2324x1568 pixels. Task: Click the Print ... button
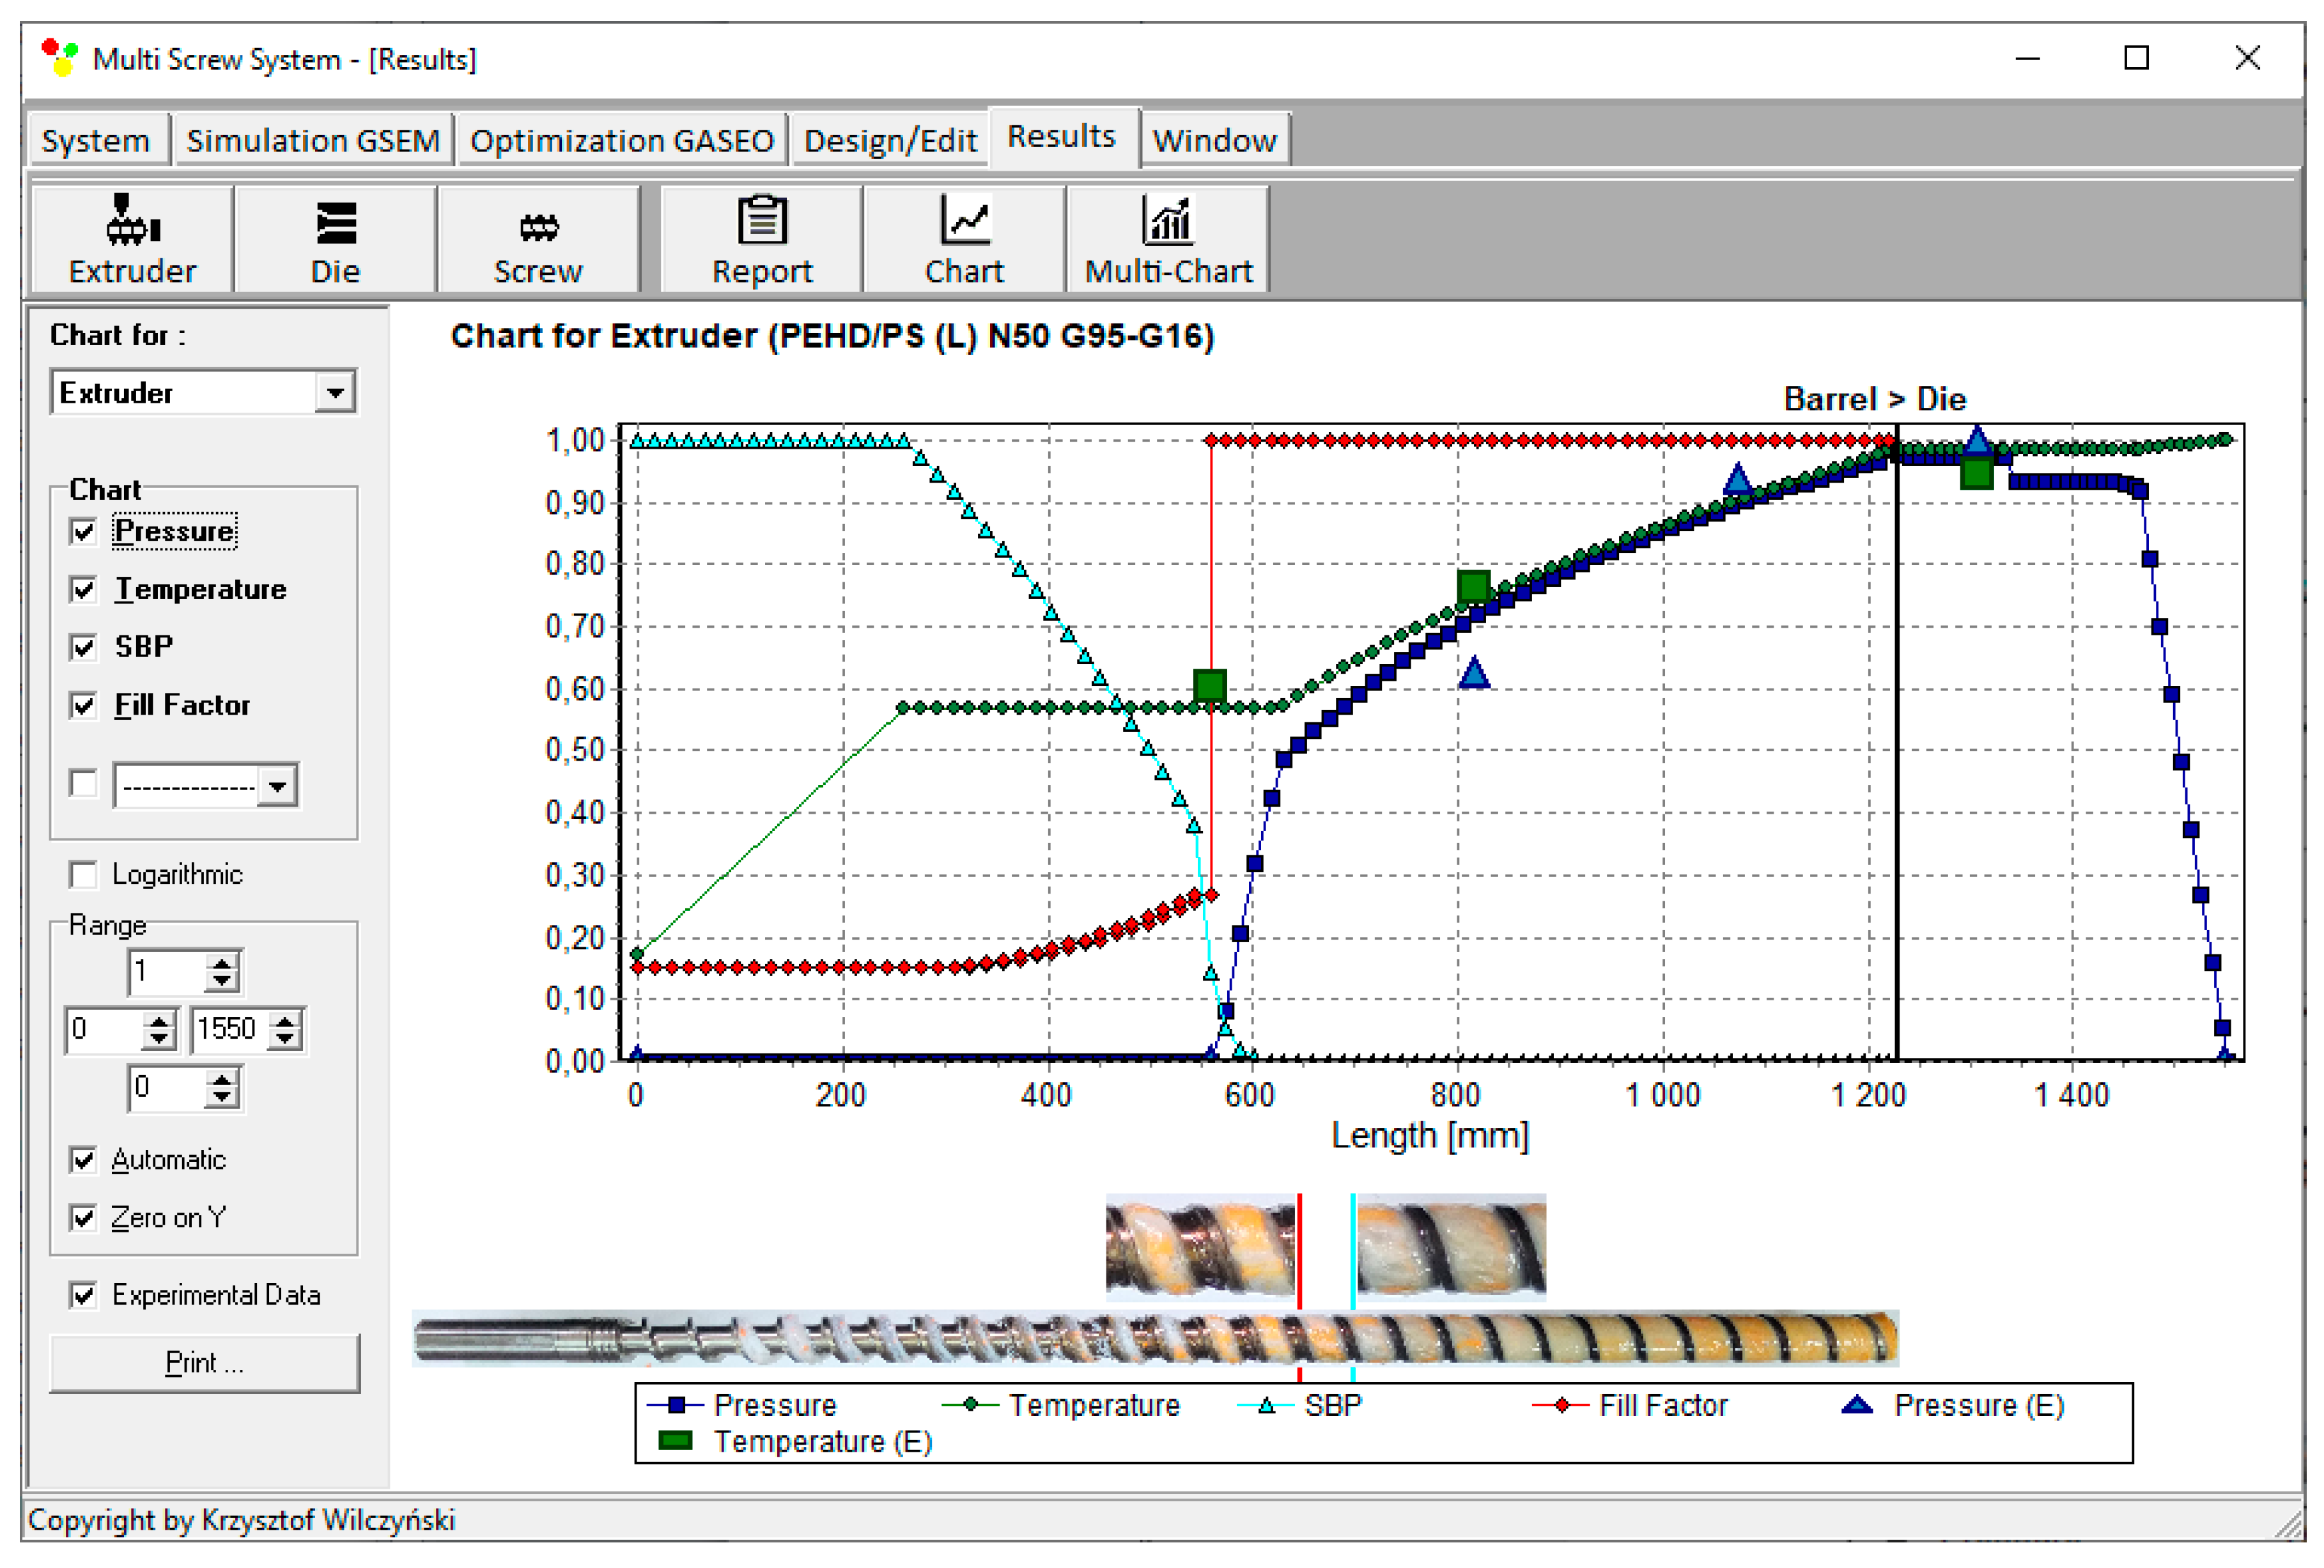(204, 1363)
